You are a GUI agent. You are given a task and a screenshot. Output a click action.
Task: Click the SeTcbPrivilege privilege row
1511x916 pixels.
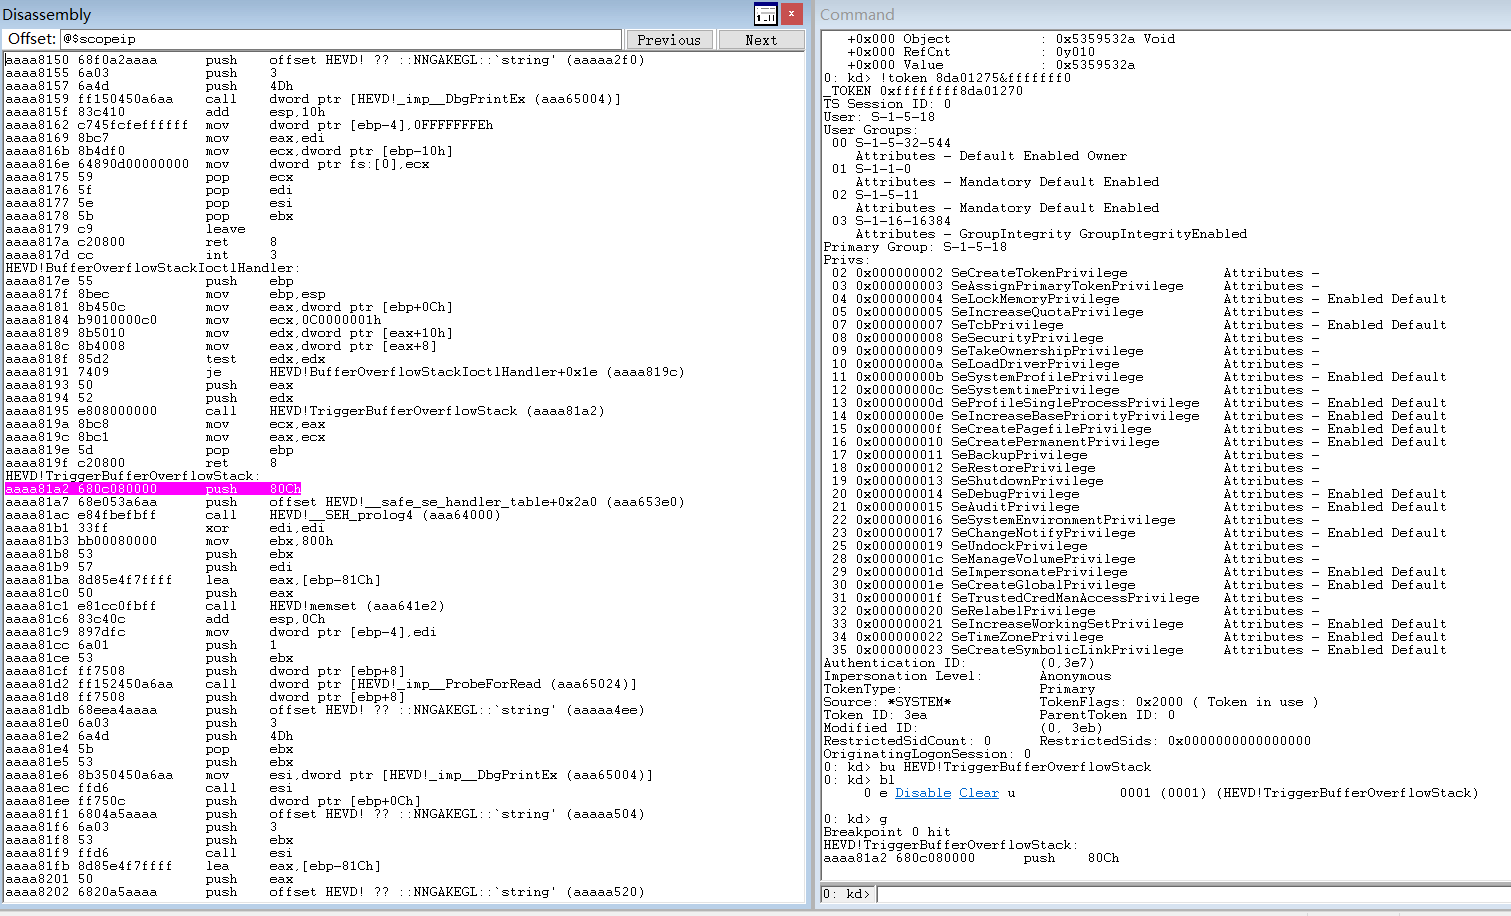(1139, 325)
